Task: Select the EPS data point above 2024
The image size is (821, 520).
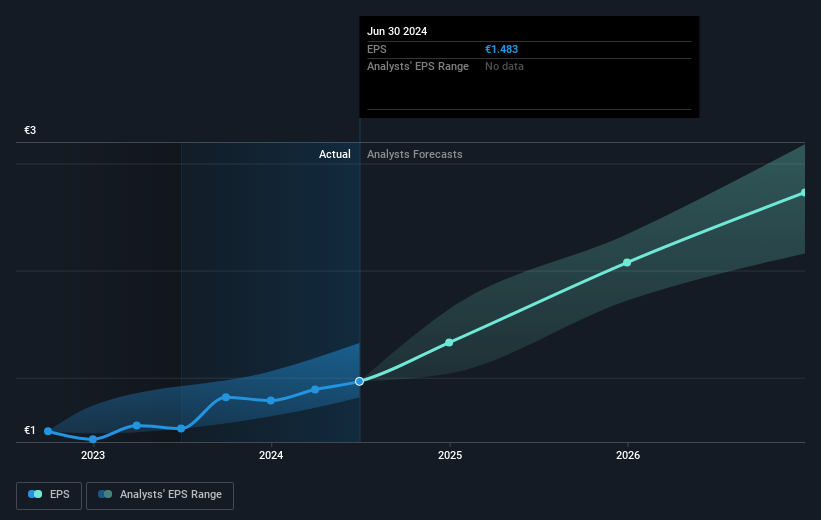Action: 271,401
